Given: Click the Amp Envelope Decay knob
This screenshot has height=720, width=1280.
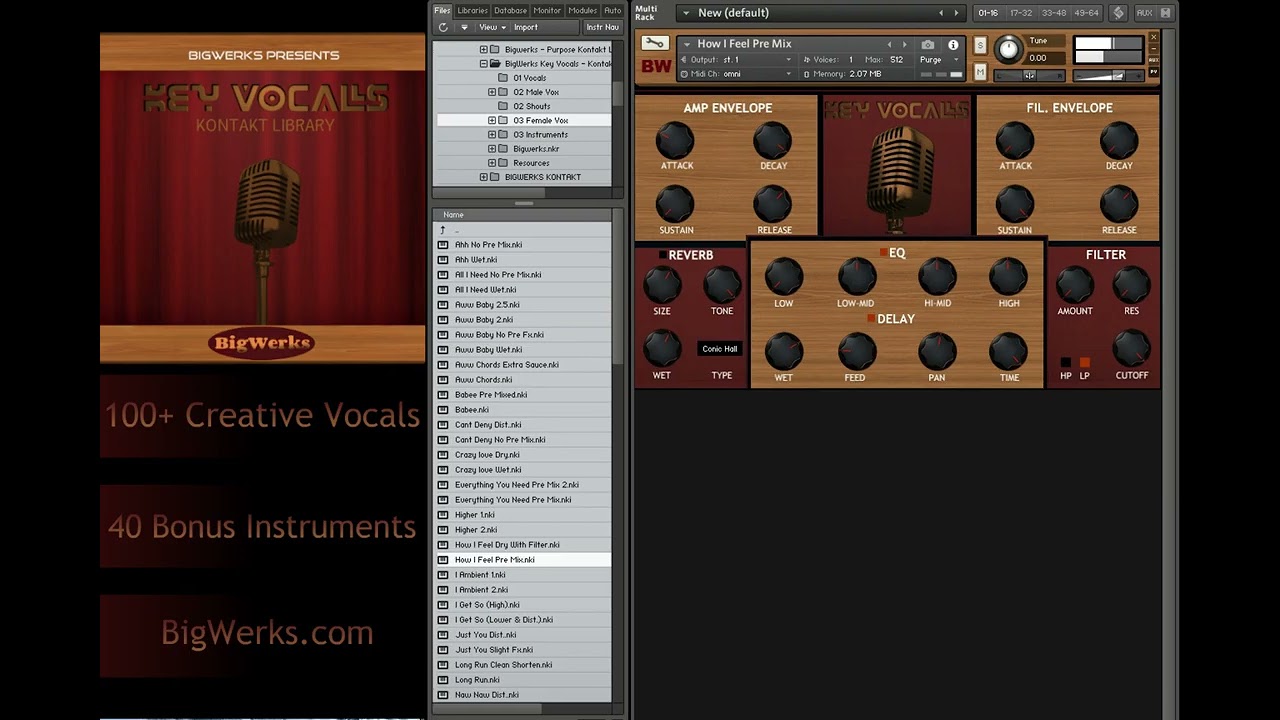Looking at the screenshot, I should (773, 141).
